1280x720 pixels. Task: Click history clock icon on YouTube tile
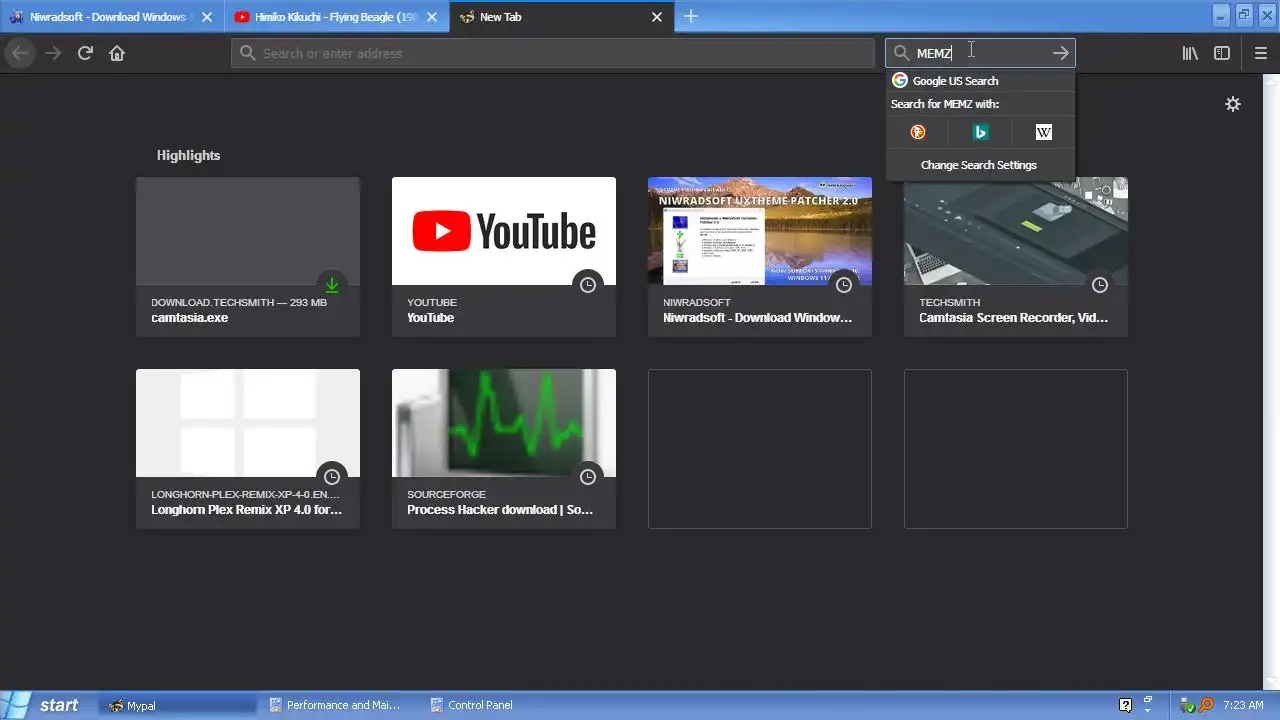588,285
